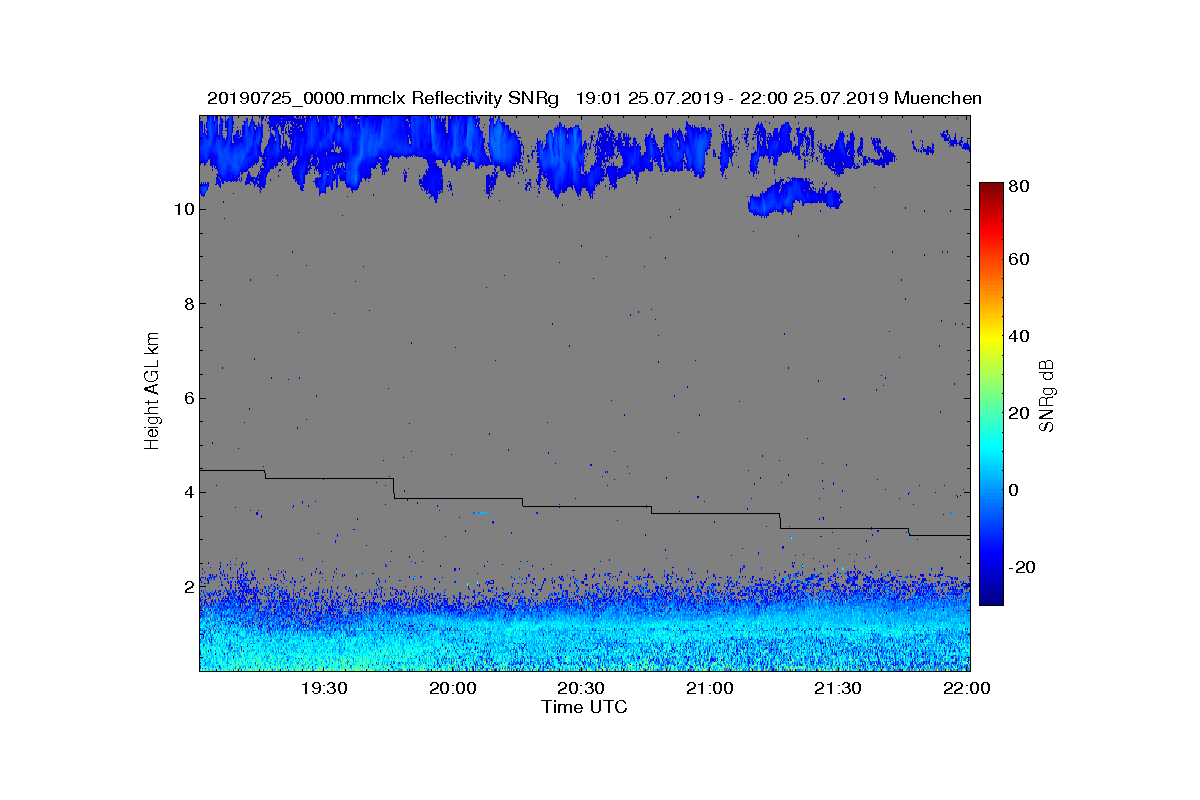
Task: Click the height tick label 2
Action: tap(188, 586)
